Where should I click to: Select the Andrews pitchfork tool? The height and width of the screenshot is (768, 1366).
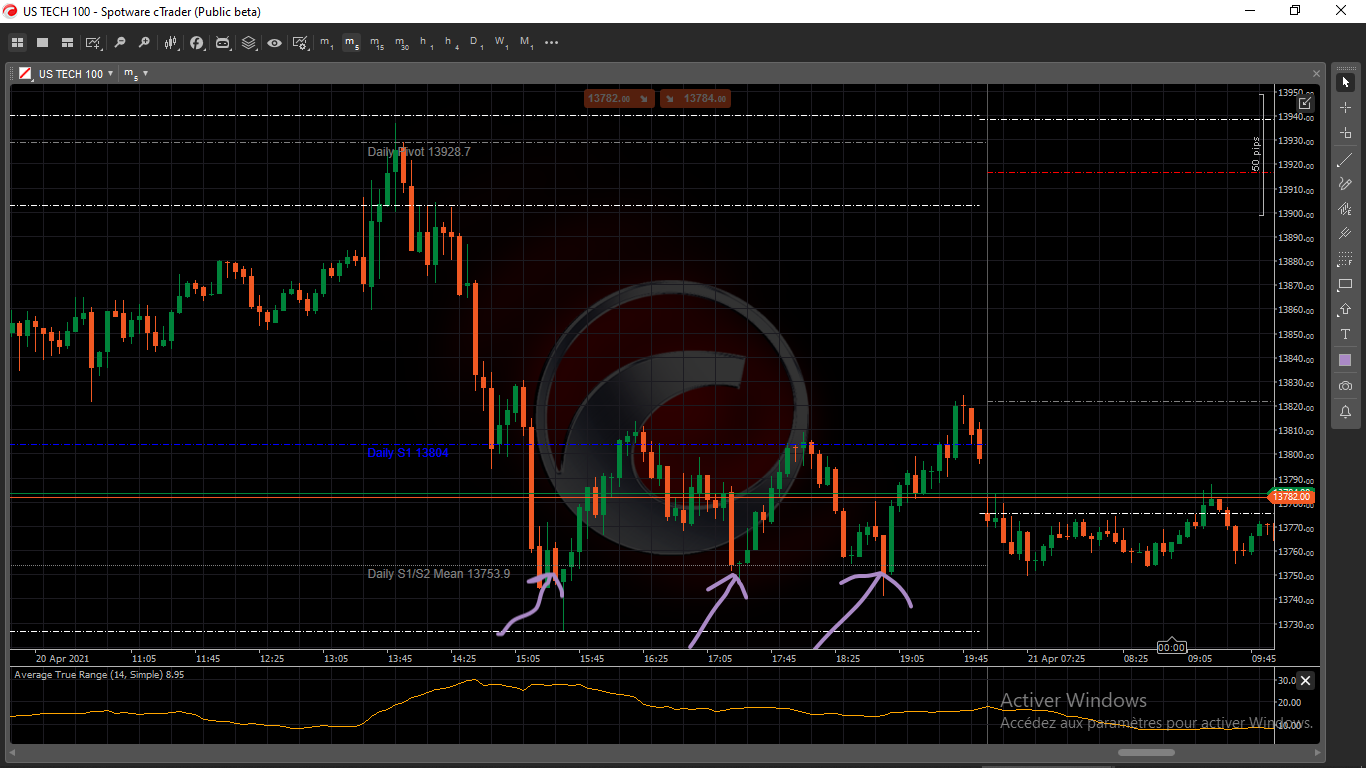point(1346,234)
